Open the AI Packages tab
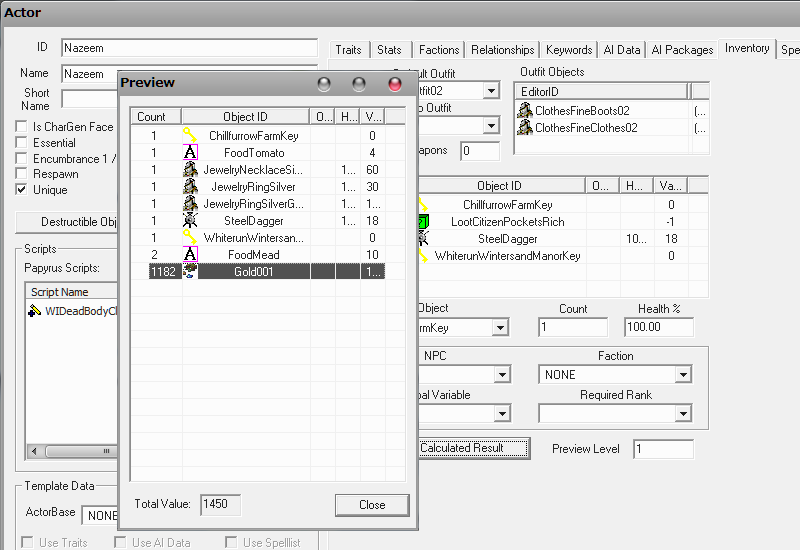The height and width of the screenshot is (550, 800). coord(682,50)
